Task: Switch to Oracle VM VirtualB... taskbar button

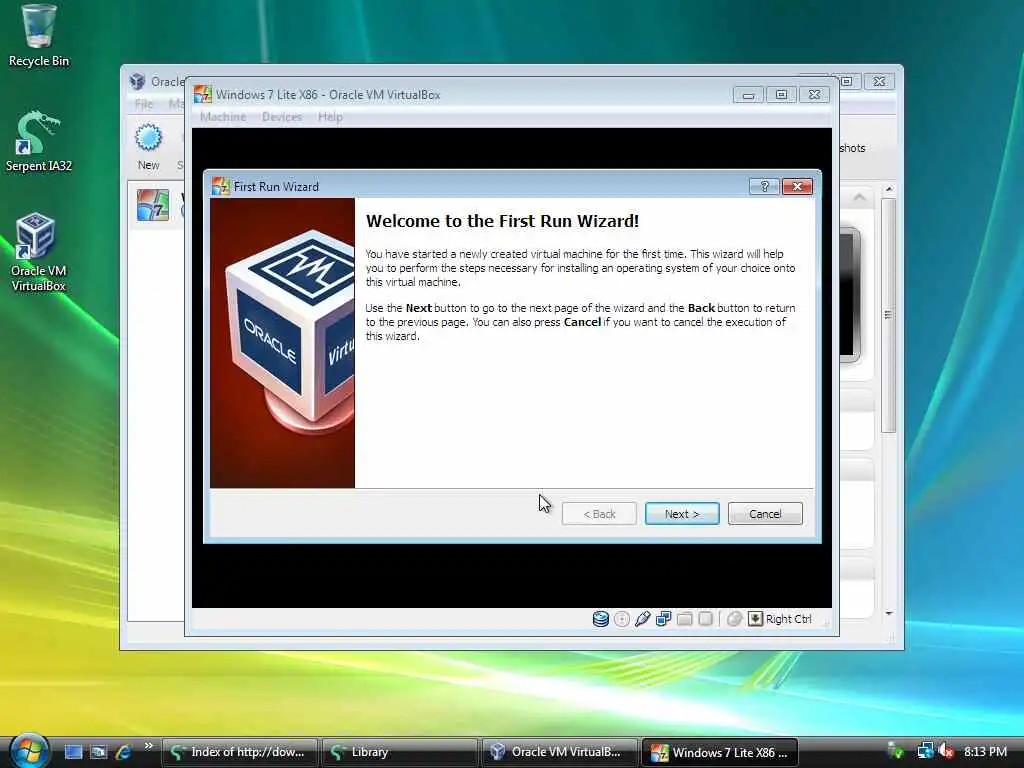Action: (560, 752)
